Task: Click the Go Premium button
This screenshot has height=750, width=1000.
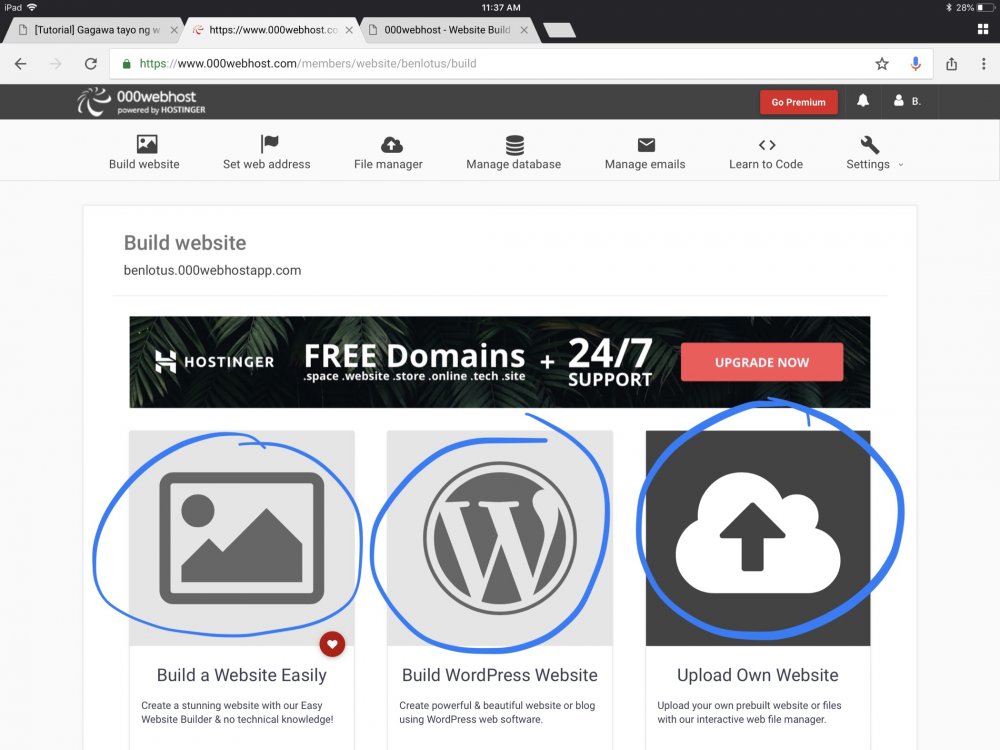Action: point(798,102)
